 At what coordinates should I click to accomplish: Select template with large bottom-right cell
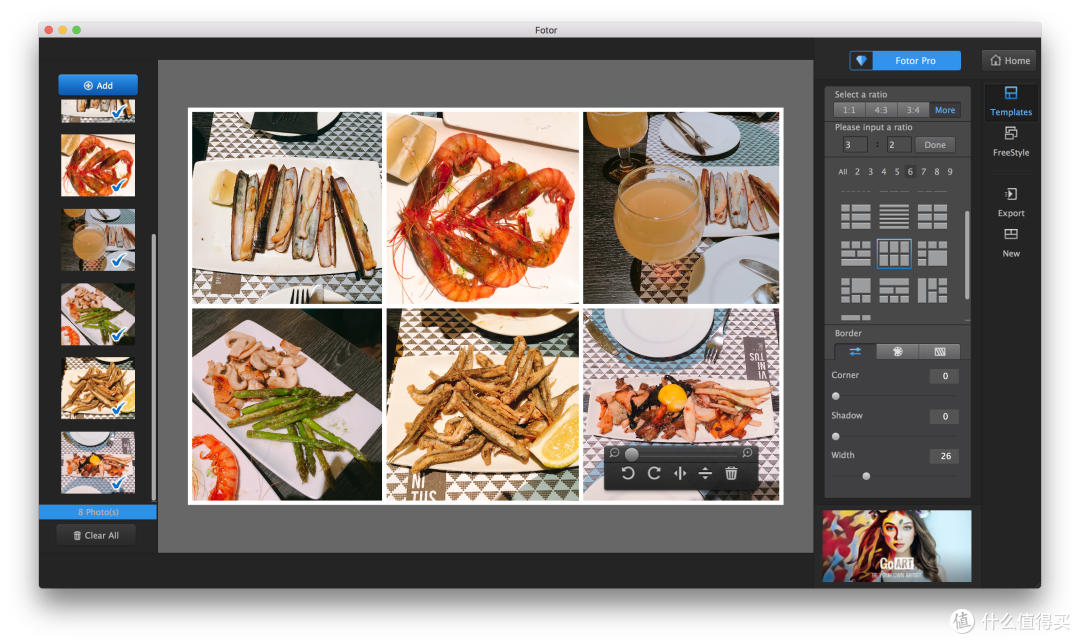[933, 253]
